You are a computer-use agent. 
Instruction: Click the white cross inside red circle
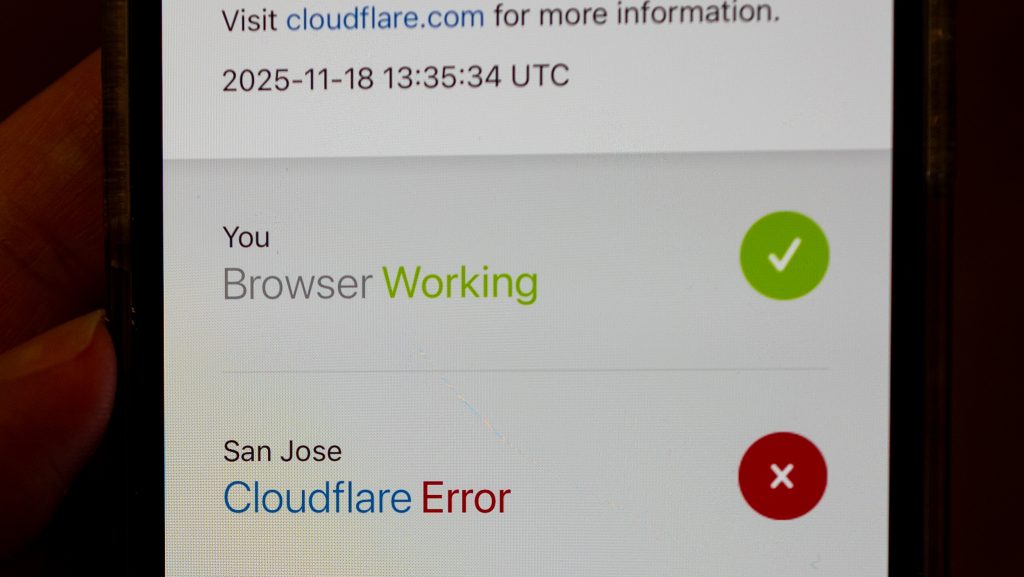[x=782, y=476]
